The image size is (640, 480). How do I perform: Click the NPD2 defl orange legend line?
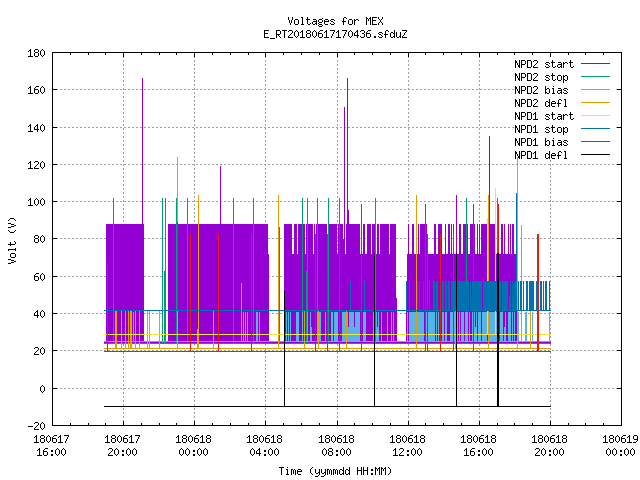coord(595,103)
